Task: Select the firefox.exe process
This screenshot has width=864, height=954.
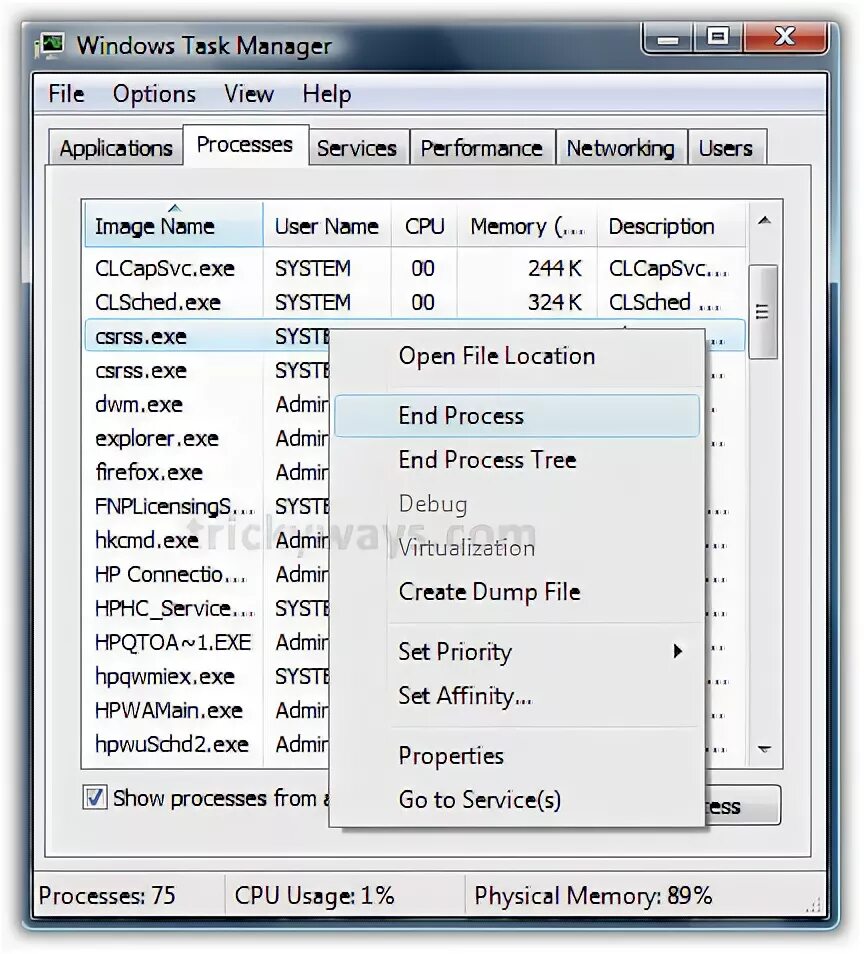Action: click(207, 472)
